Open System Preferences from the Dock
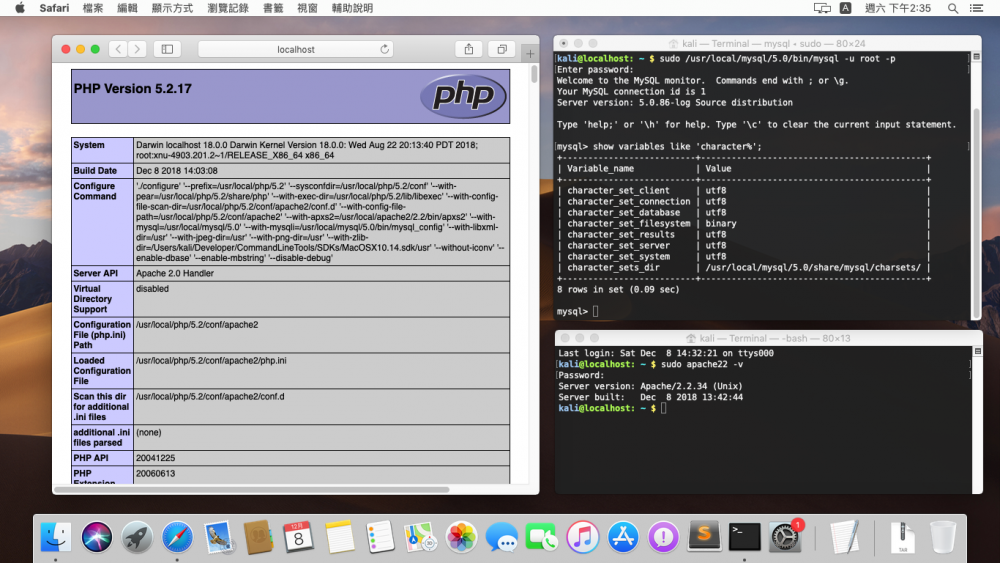This screenshot has height=563, width=1000. point(785,537)
